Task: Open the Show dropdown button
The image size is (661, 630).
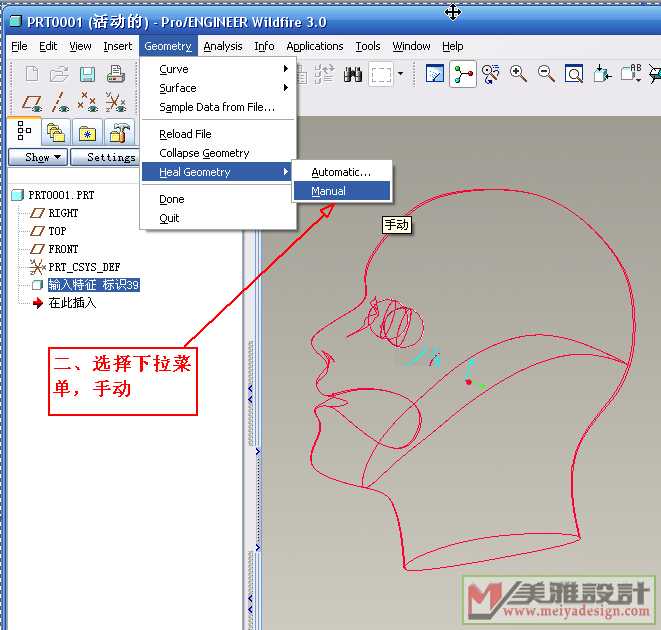Action: (38, 157)
